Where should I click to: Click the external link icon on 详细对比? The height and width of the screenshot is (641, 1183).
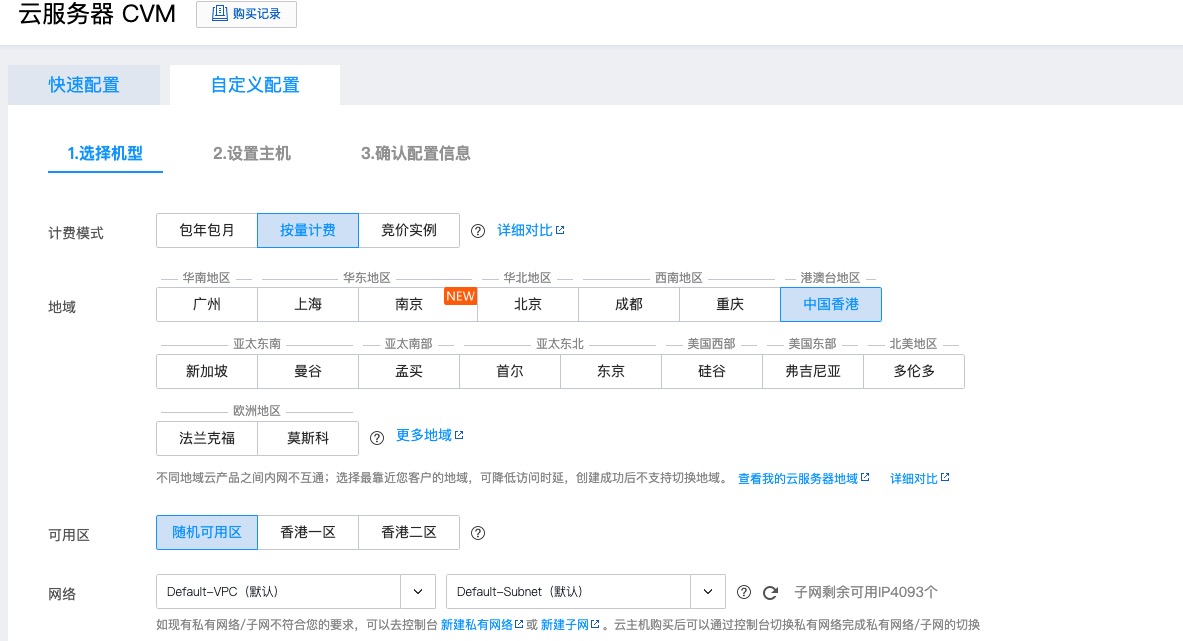point(559,228)
